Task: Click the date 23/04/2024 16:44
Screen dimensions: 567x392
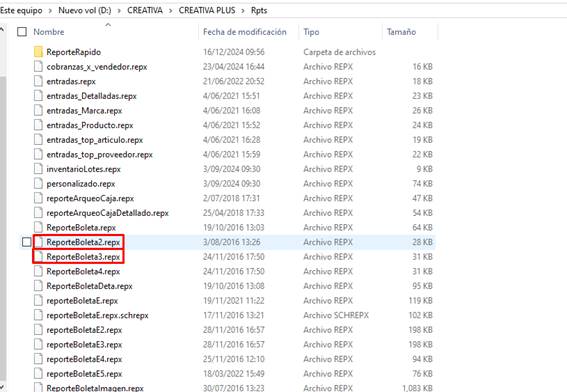Action: (x=234, y=67)
